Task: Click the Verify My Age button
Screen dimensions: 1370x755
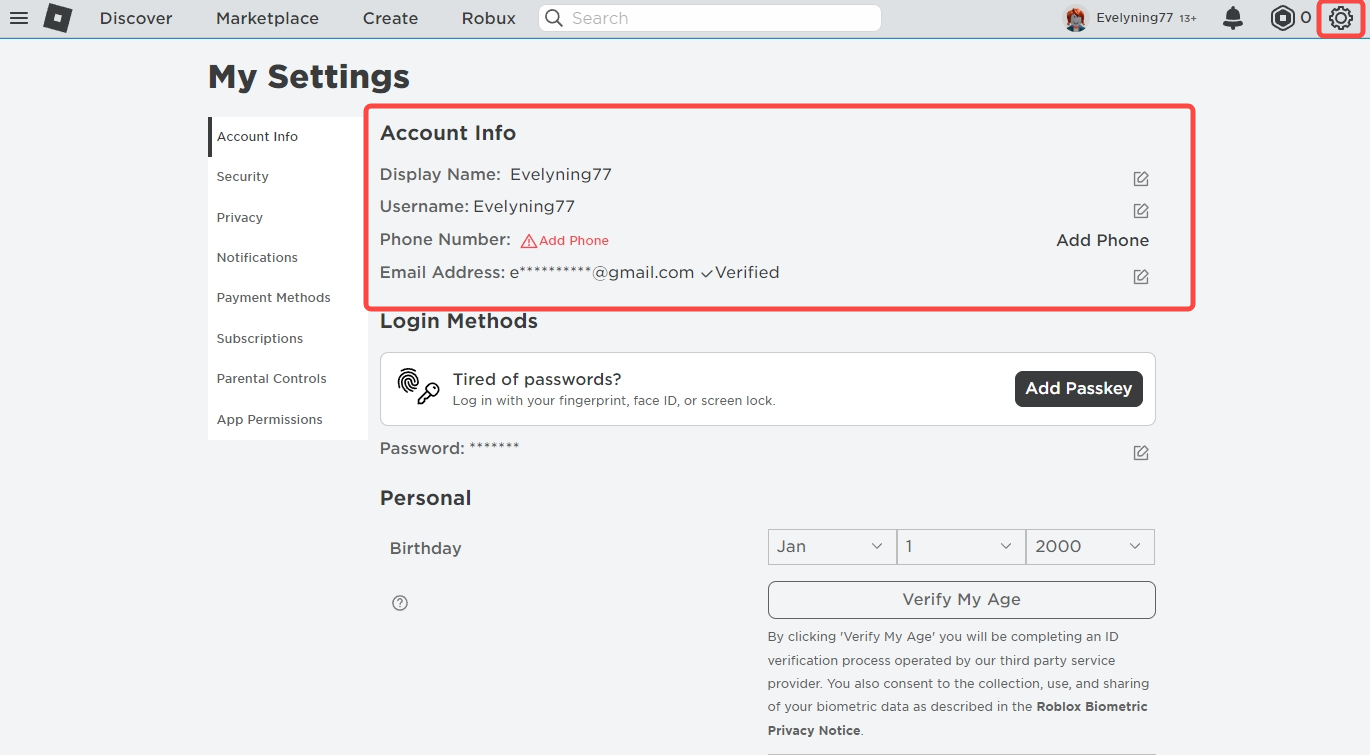Action: [961, 600]
